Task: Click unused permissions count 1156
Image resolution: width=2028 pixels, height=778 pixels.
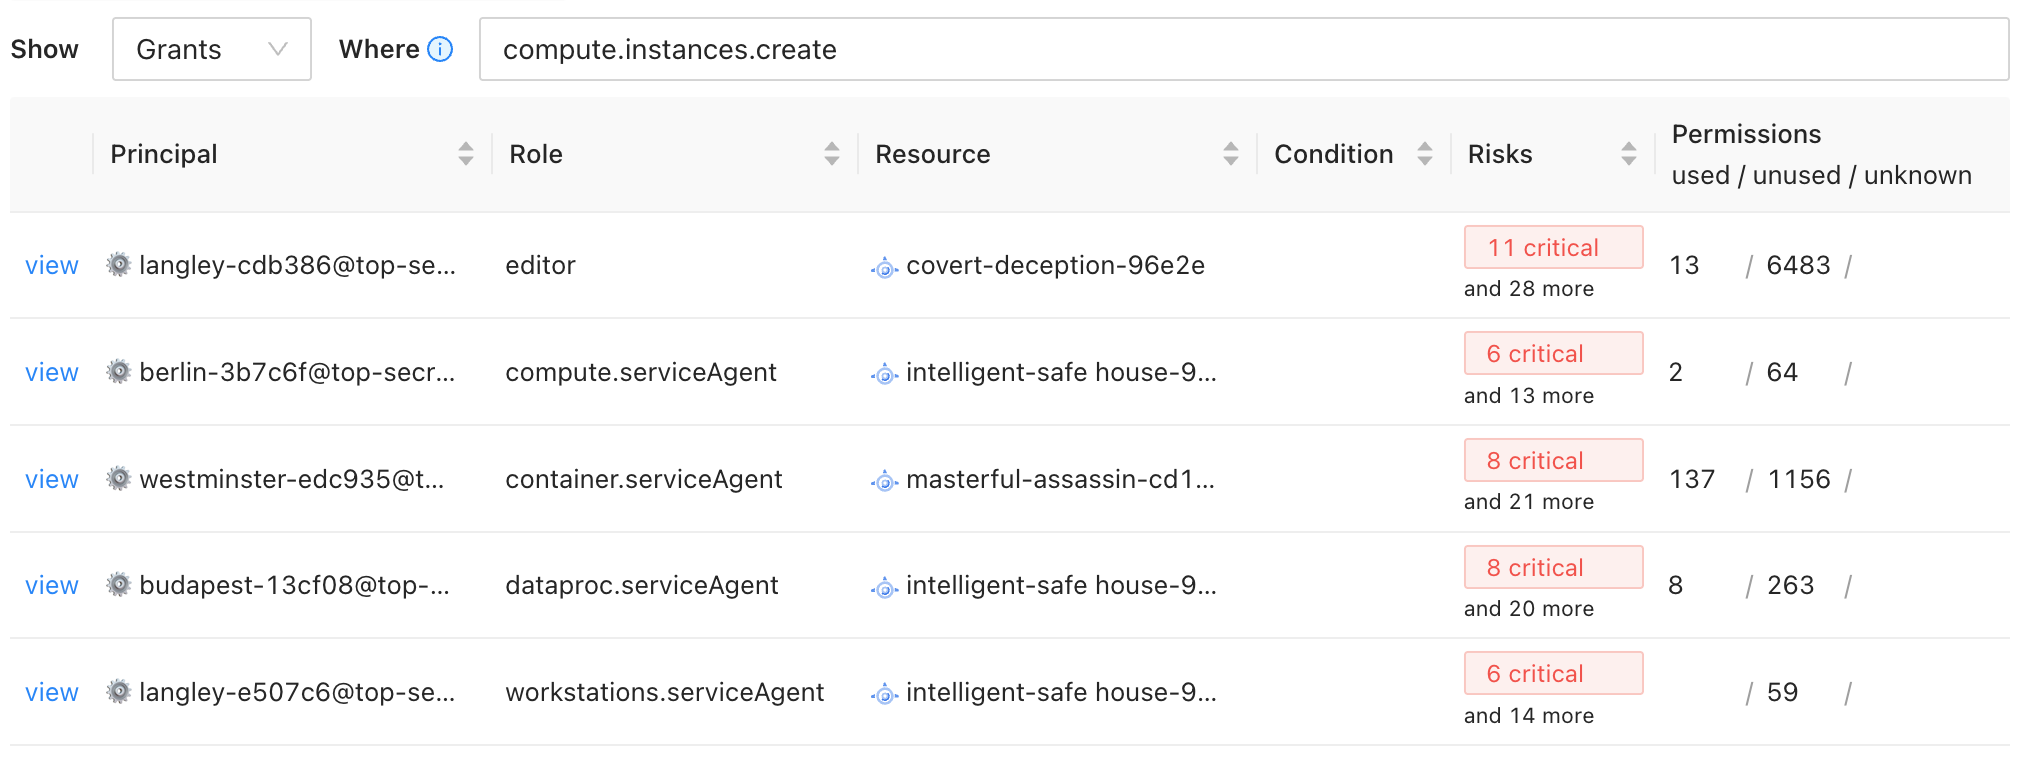Action: 1799,479
